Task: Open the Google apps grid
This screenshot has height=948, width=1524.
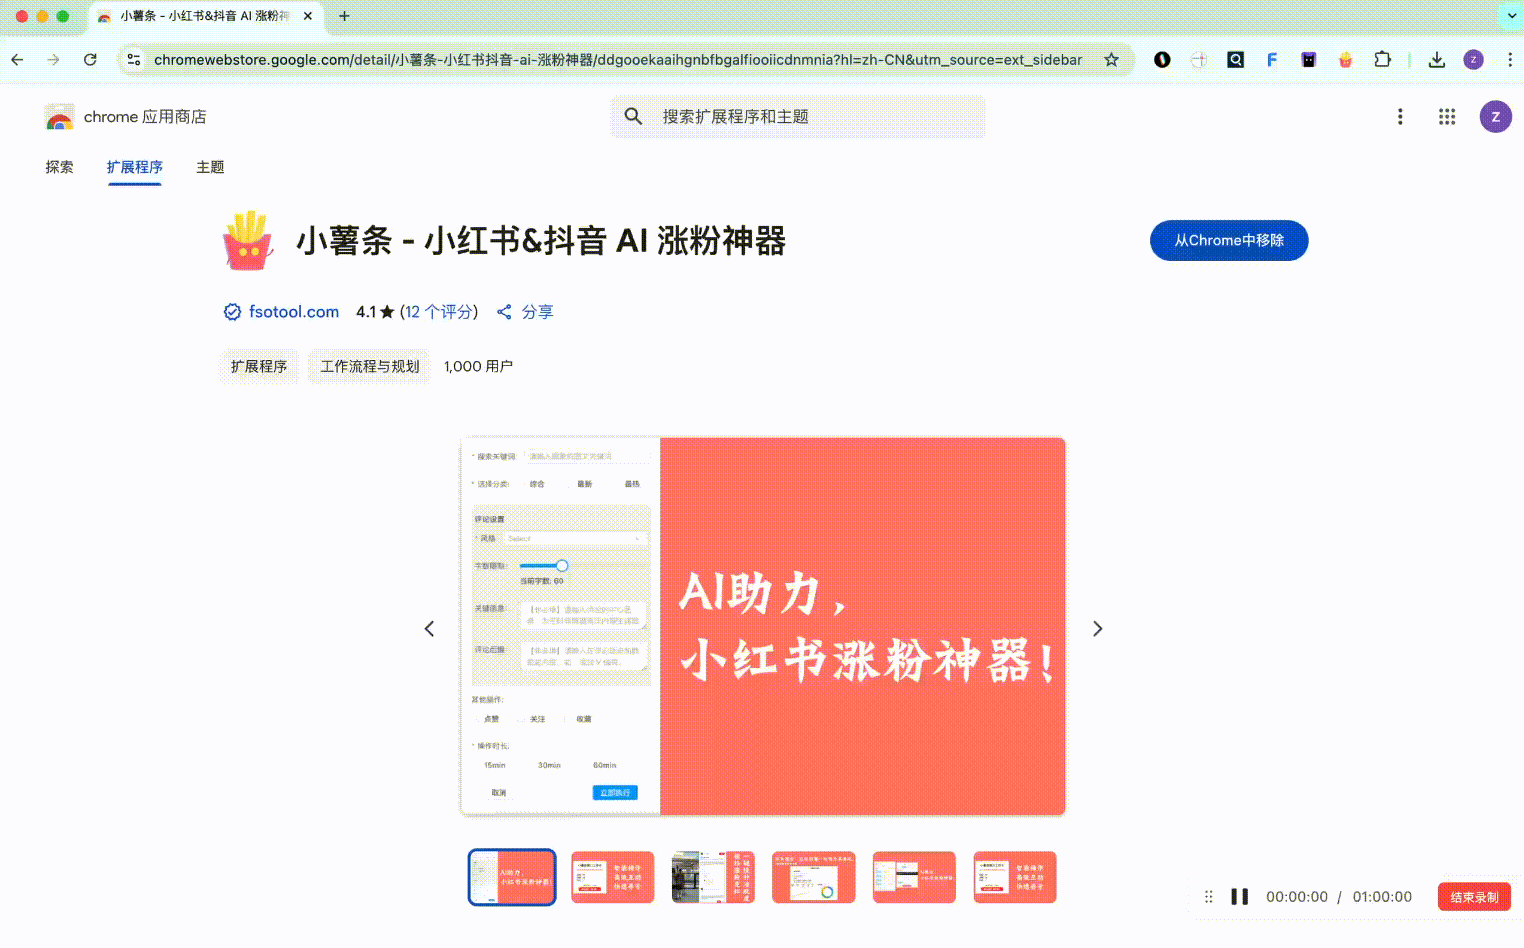Action: 1447,117
